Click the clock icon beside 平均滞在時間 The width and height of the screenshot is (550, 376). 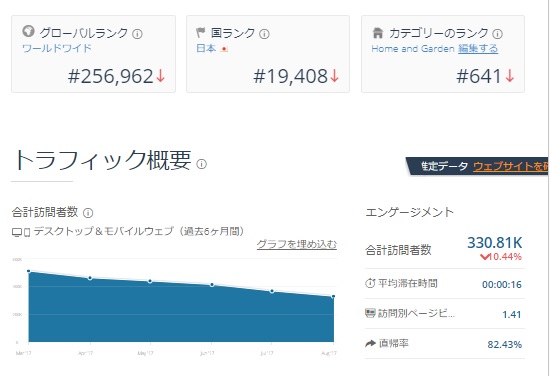[x=370, y=283]
